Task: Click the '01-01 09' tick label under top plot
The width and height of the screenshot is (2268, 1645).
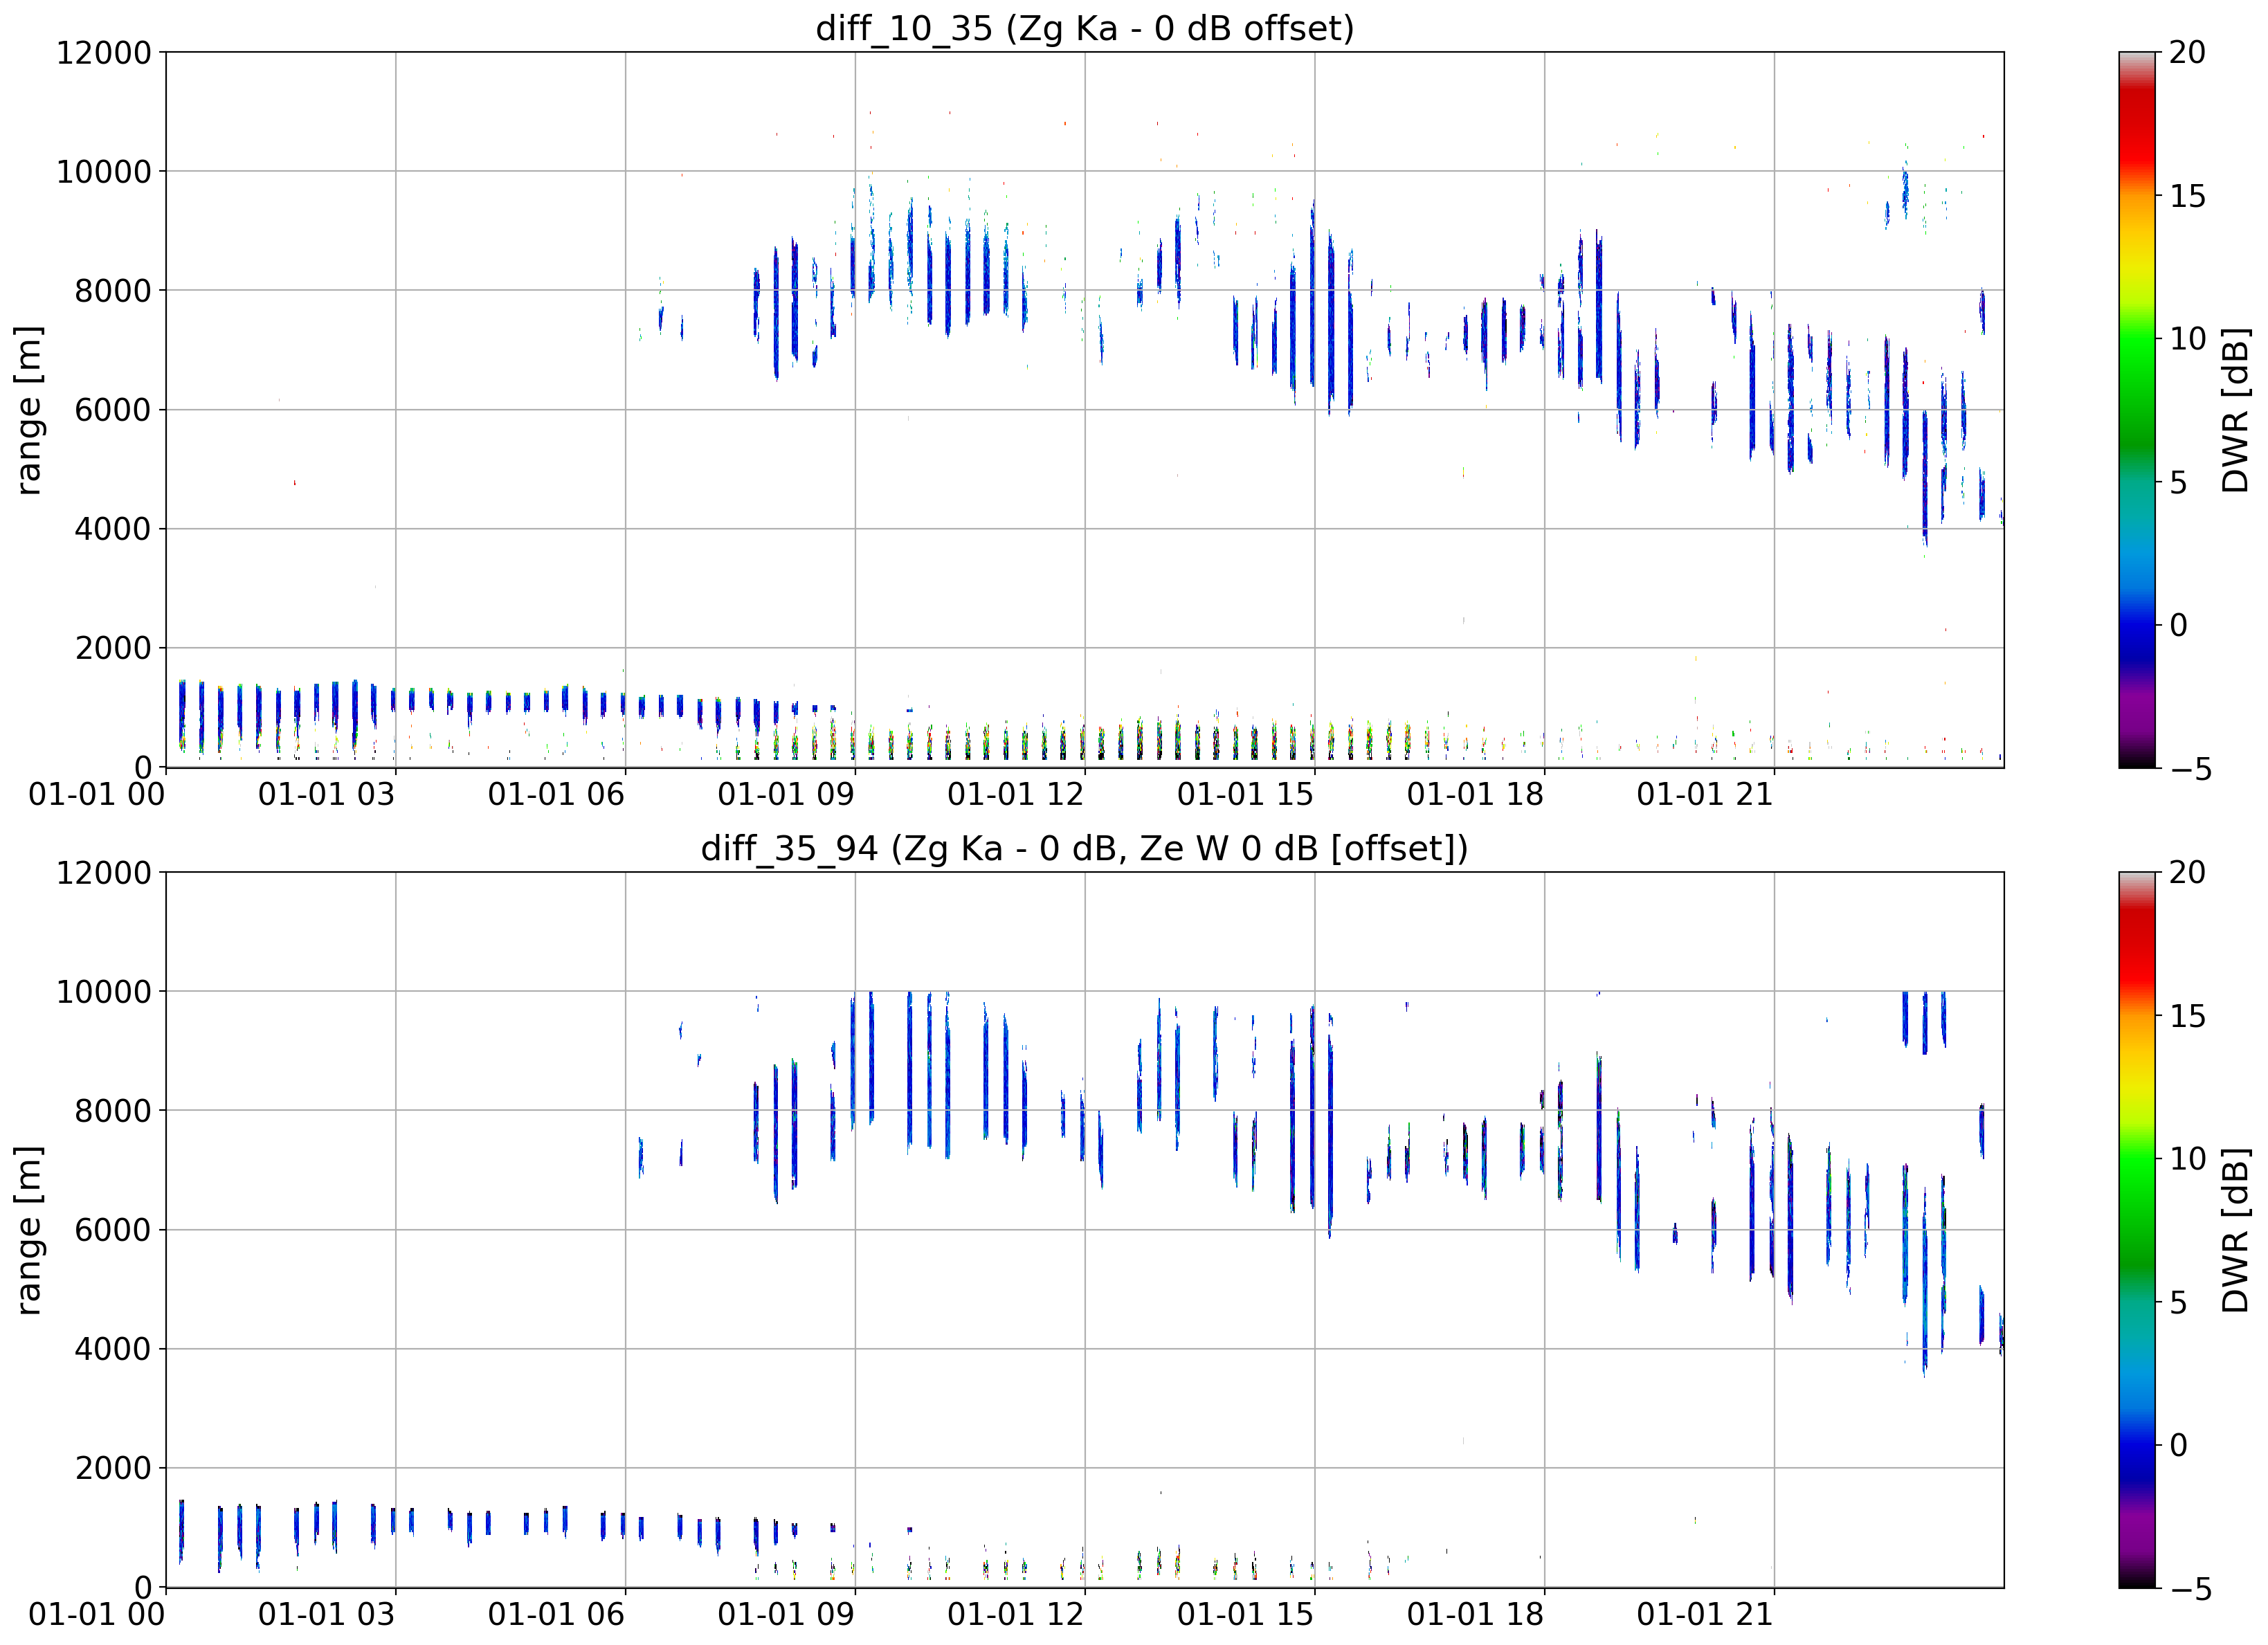Action: pos(786,795)
